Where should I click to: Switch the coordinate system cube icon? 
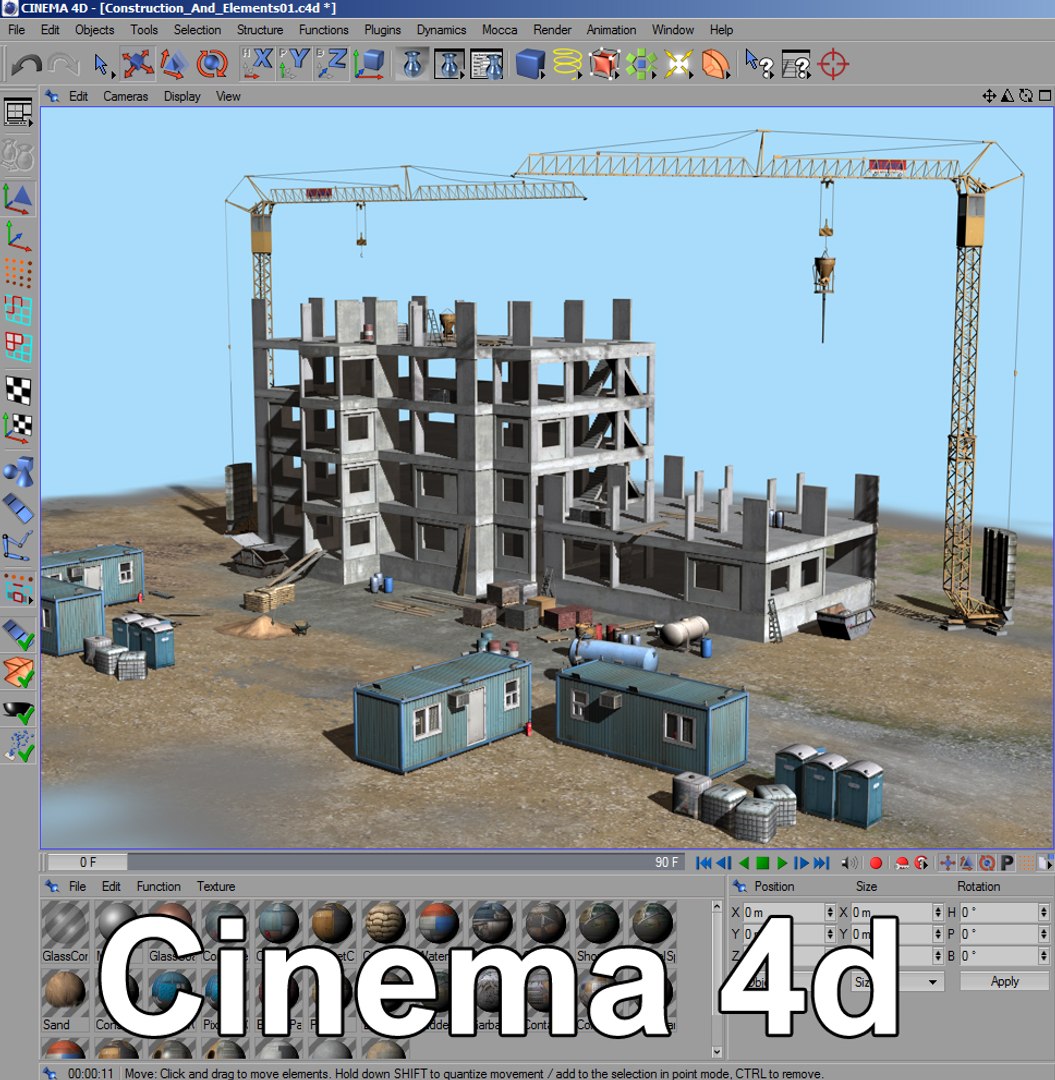(x=369, y=64)
